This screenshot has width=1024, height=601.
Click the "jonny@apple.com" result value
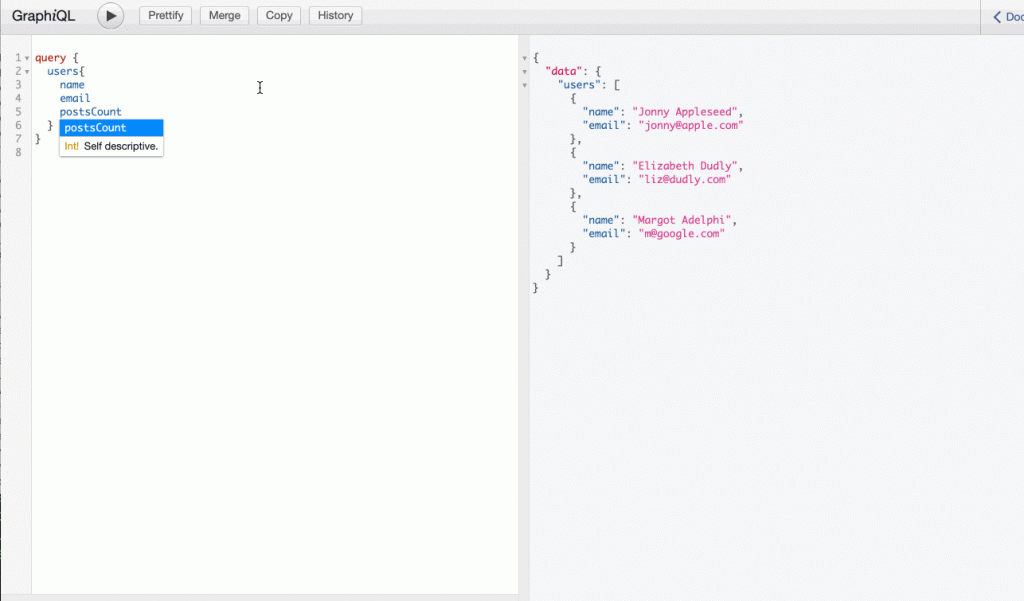(x=691, y=125)
